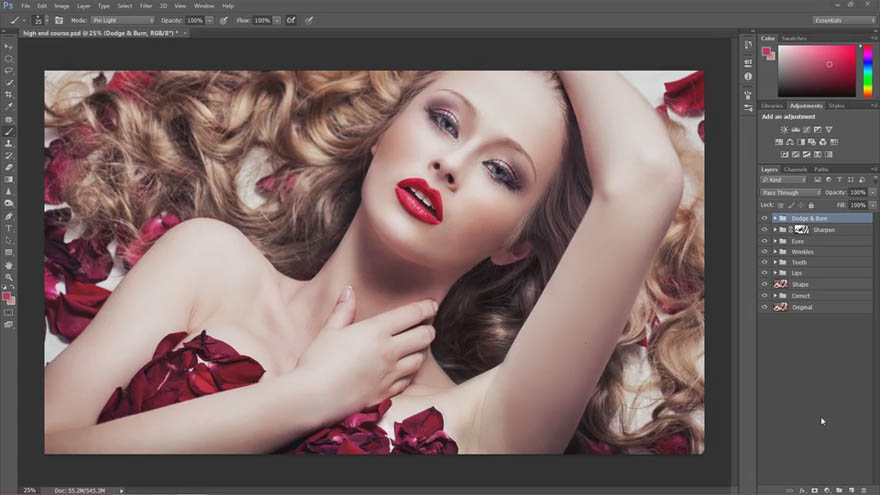This screenshot has width=880, height=495.
Task: Click the zoom level field showing 25%
Action: coord(29,491)
